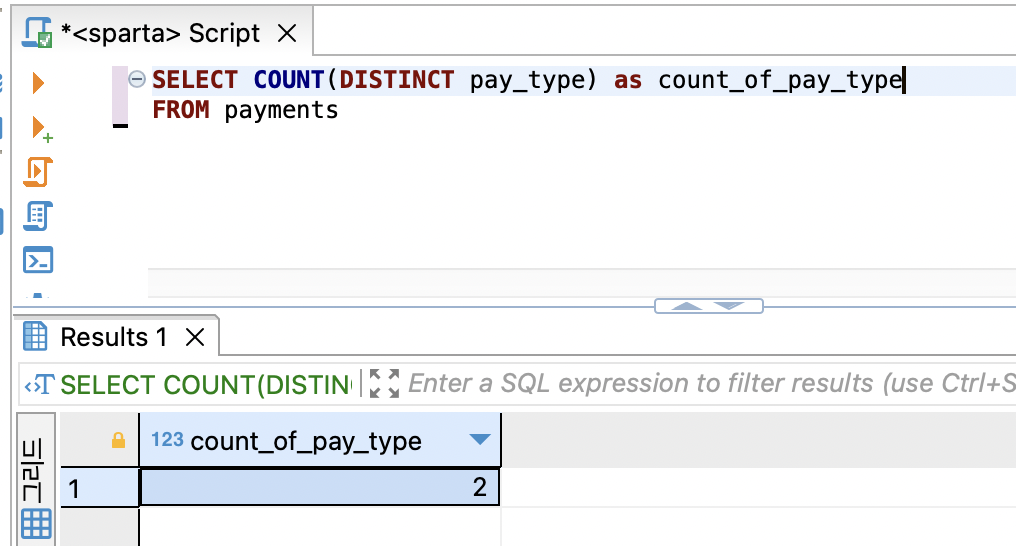Click the alias count_of_pay_type in editor

pyautogui.click(x=780, y=81)
